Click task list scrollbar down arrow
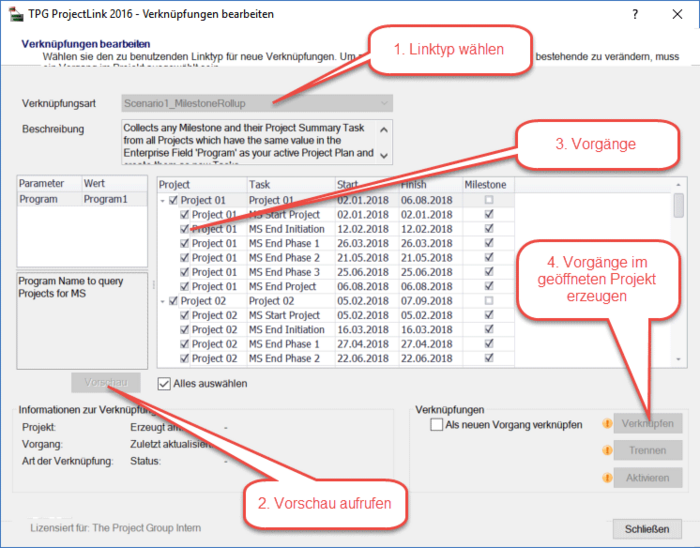 (679, 359)
